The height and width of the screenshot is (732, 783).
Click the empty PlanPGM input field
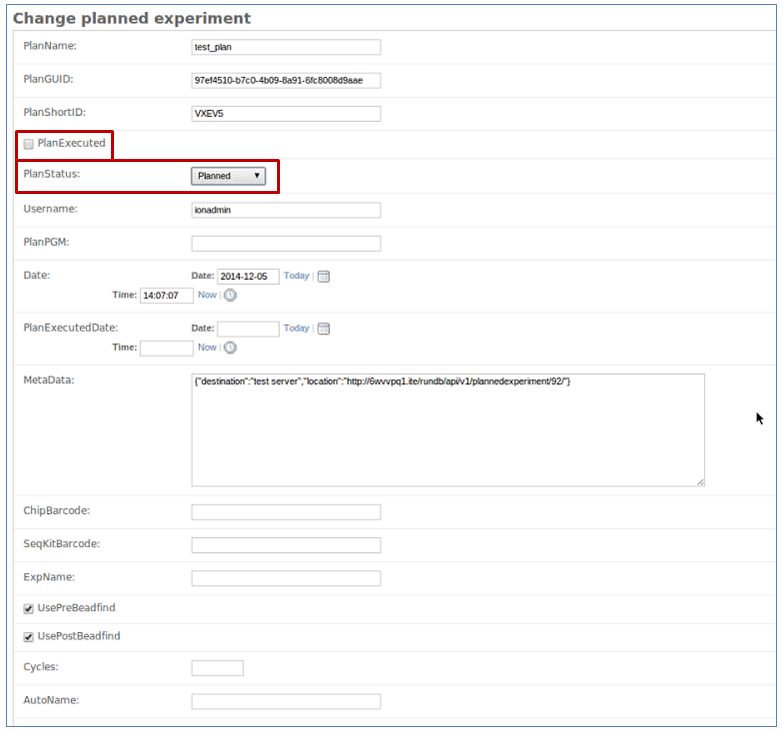click(x=286, y=244)
